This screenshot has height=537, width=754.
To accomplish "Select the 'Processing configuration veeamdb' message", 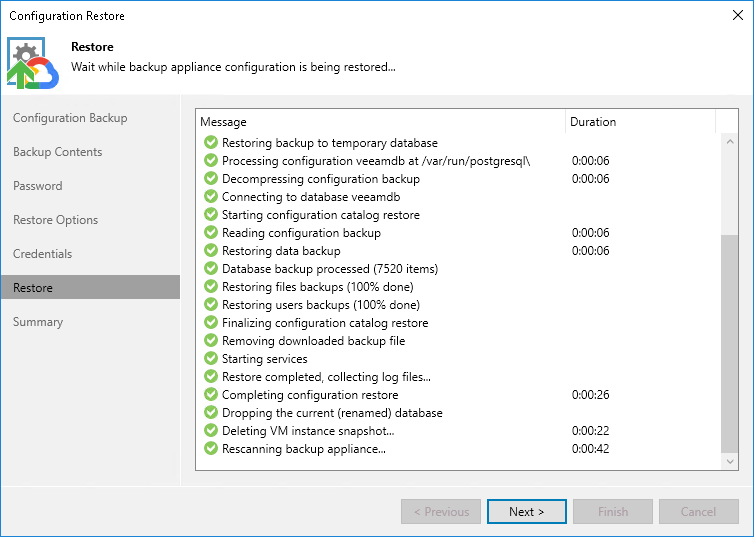I will (376, 161).
